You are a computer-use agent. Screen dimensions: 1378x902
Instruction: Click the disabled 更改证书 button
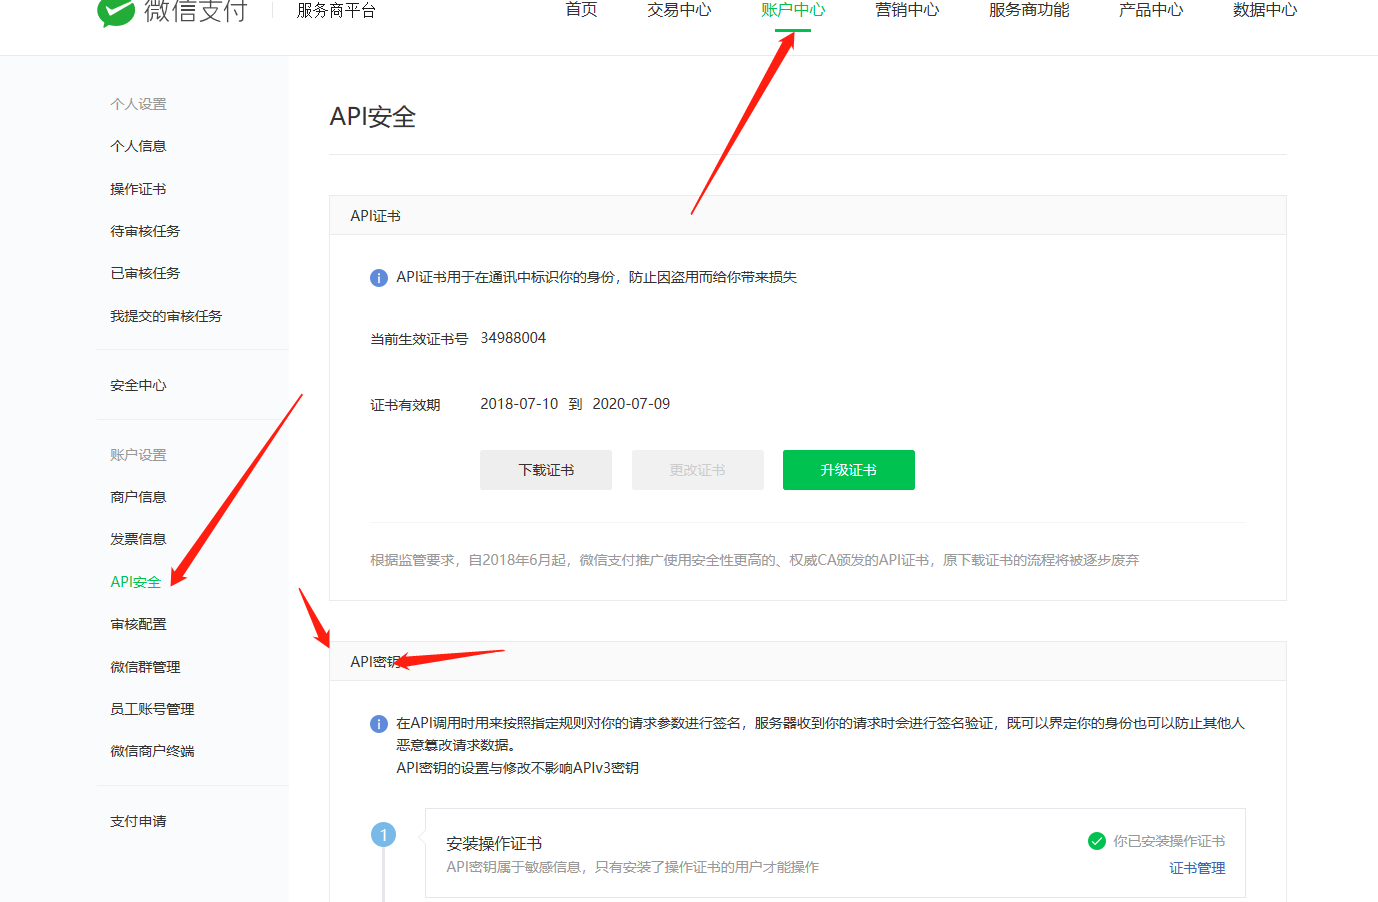click(698, 470)
